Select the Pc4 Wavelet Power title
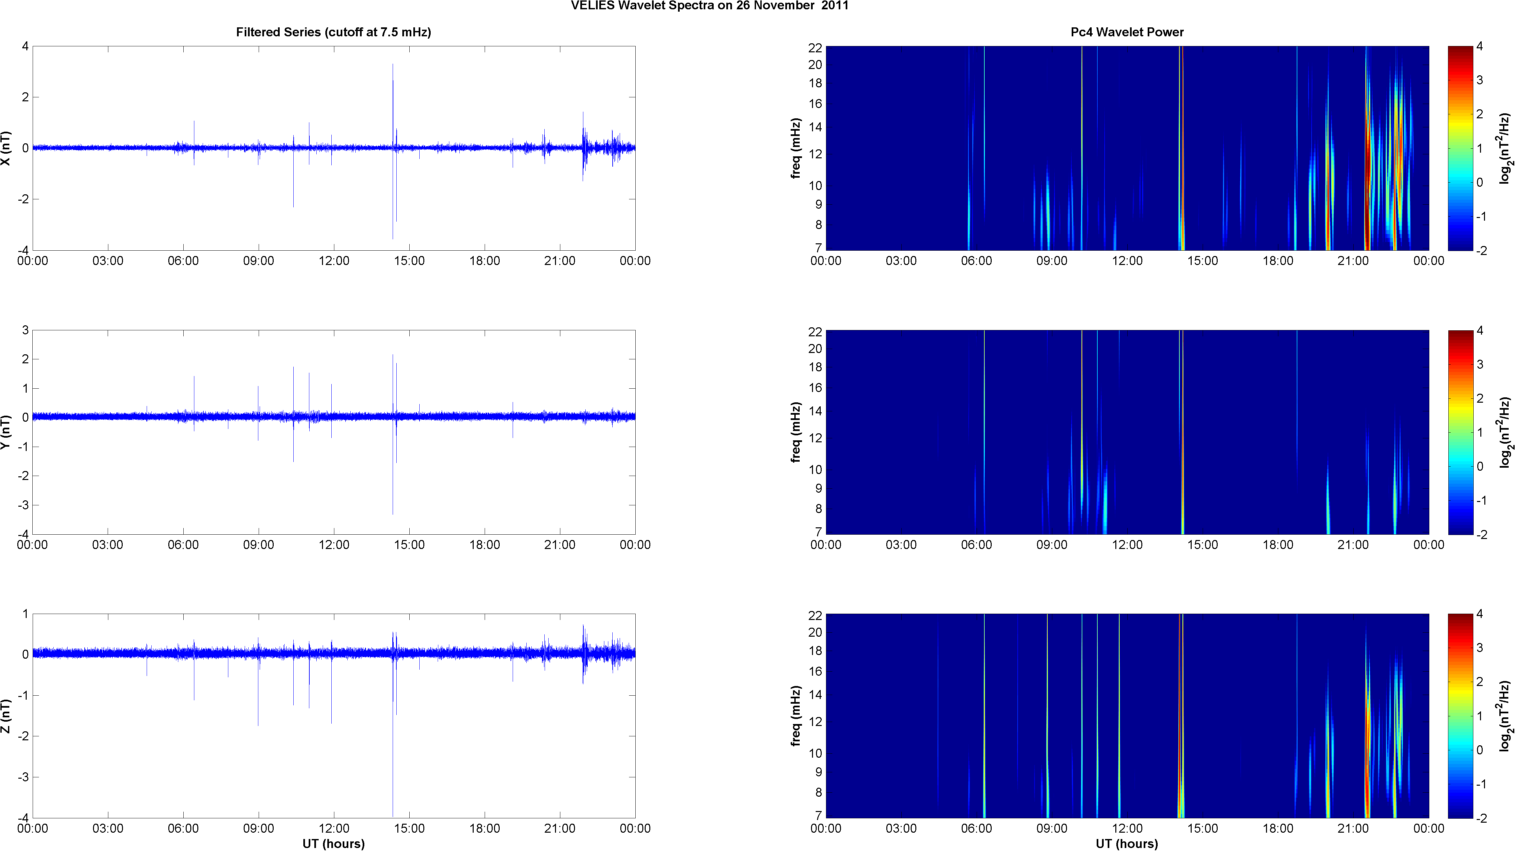Viewport: 1515px width, 851px height. click(x=1126, y=32)
